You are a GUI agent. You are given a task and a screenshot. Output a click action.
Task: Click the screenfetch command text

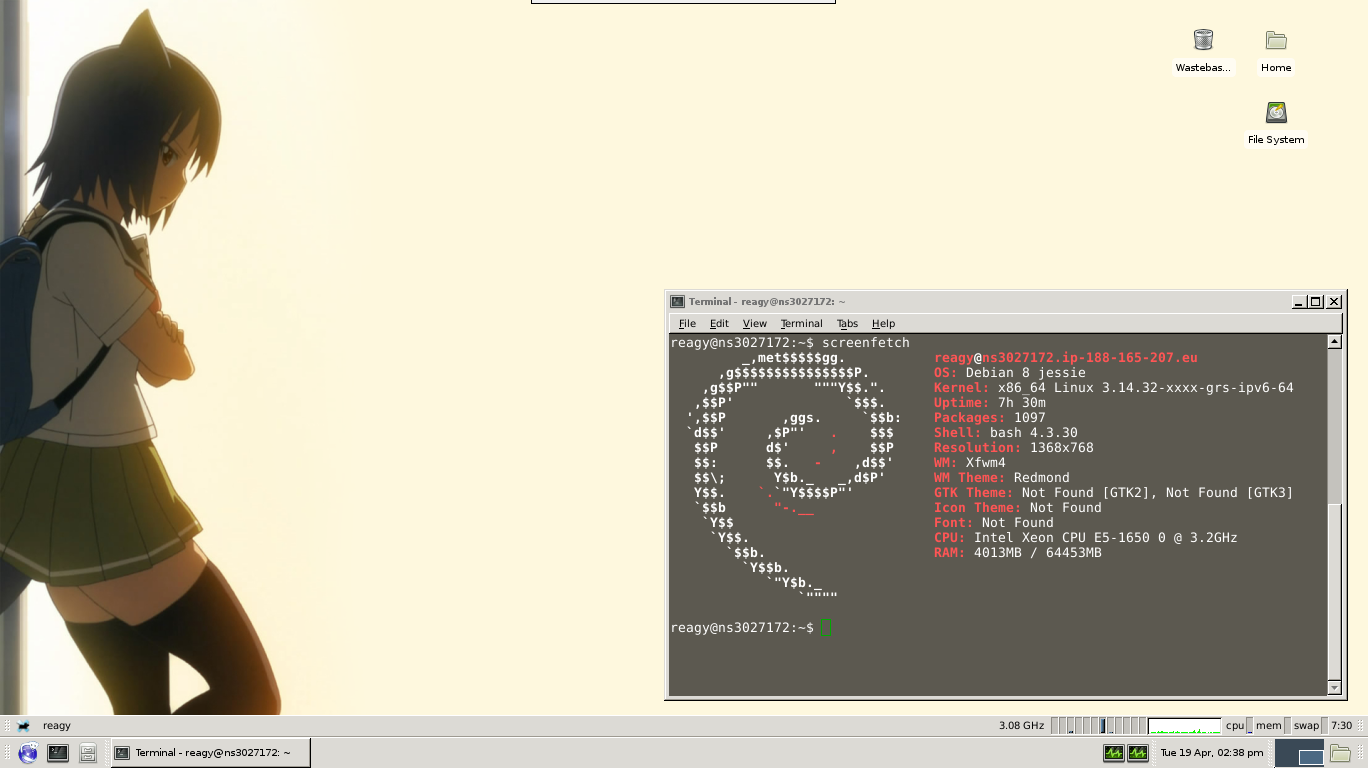coord(866,342)
